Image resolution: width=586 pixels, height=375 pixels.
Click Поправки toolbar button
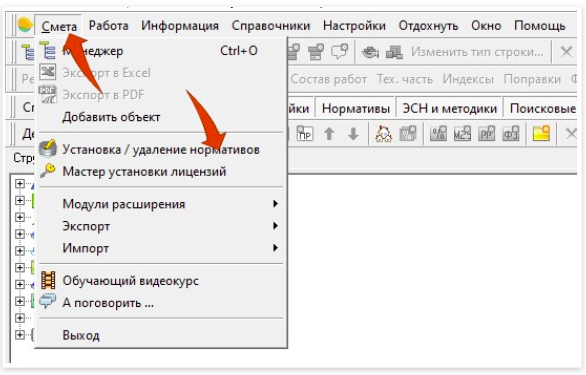[x=532, y=79]
